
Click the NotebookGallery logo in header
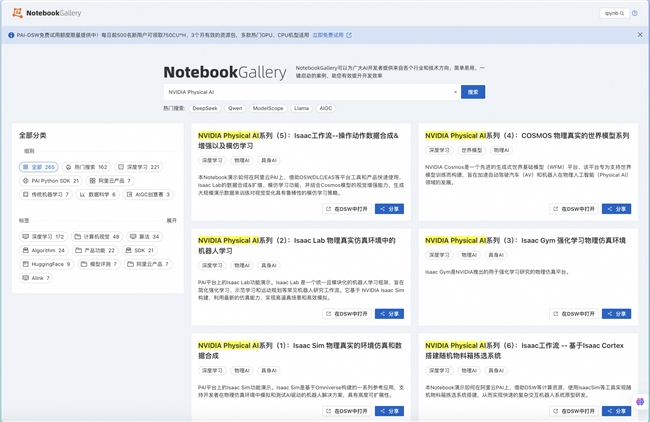tap(50, 13)
